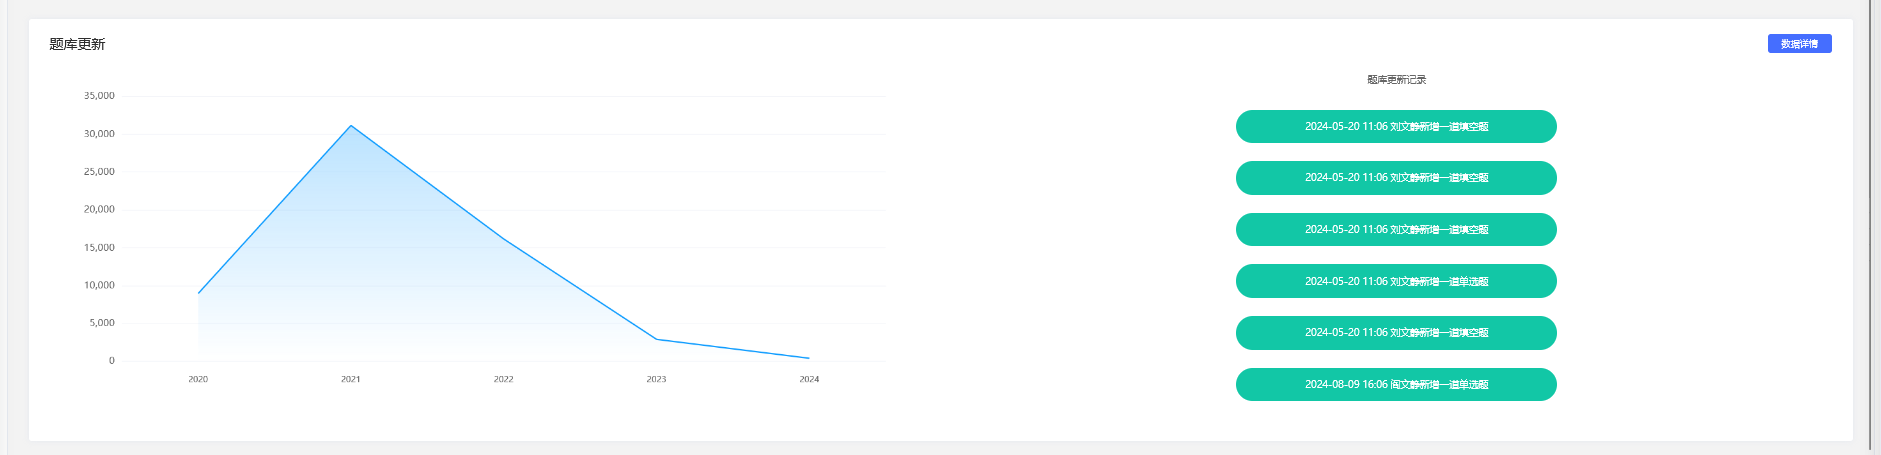Click the 2022 x-axis label
This screenshot has width=1881, height=455.
[504, 379]
